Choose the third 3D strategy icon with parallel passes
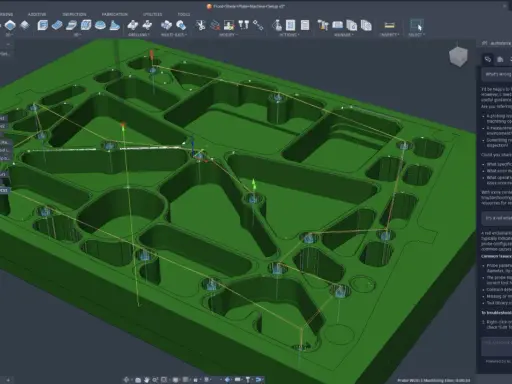Screen dimensions: 512x384 tap(71, 25)
